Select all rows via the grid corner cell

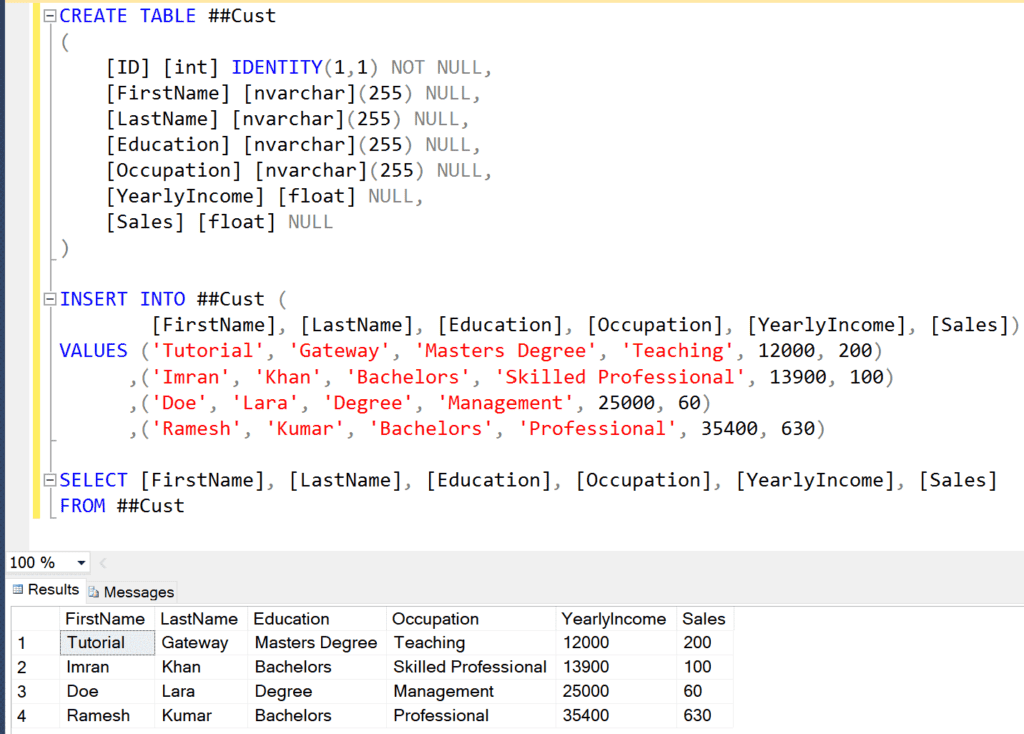tap(33, 618)
